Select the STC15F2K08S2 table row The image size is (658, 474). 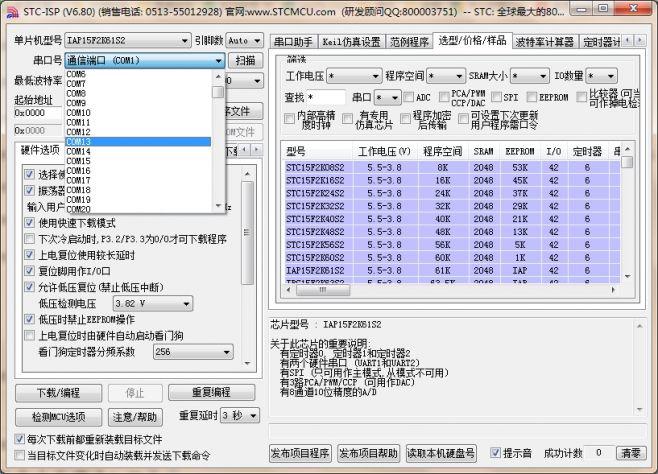[452, 167]
